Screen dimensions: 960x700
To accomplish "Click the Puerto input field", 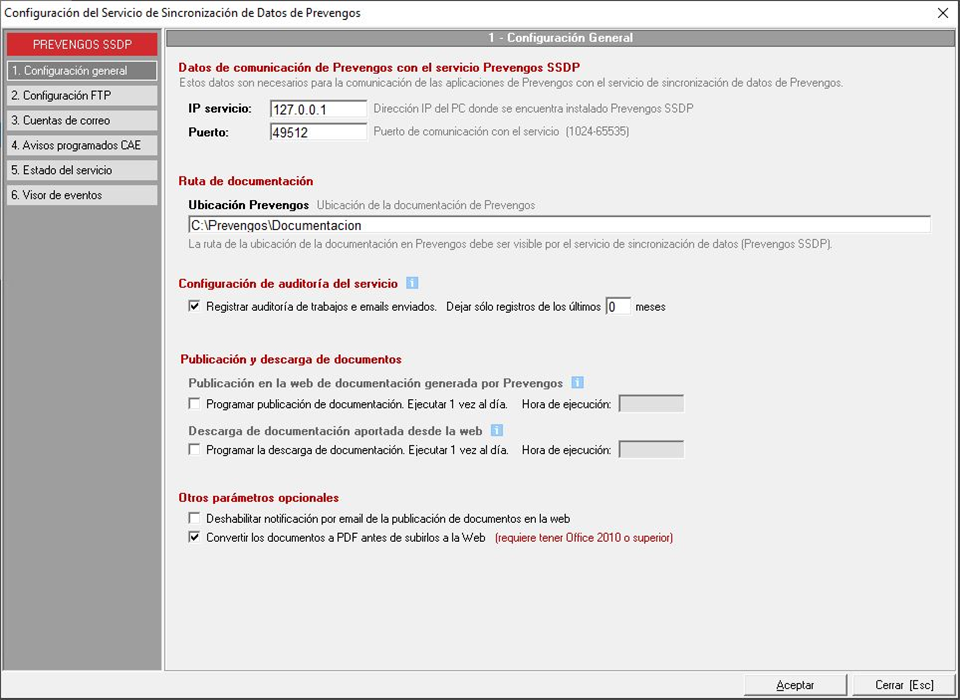I will tap(319, 132).
